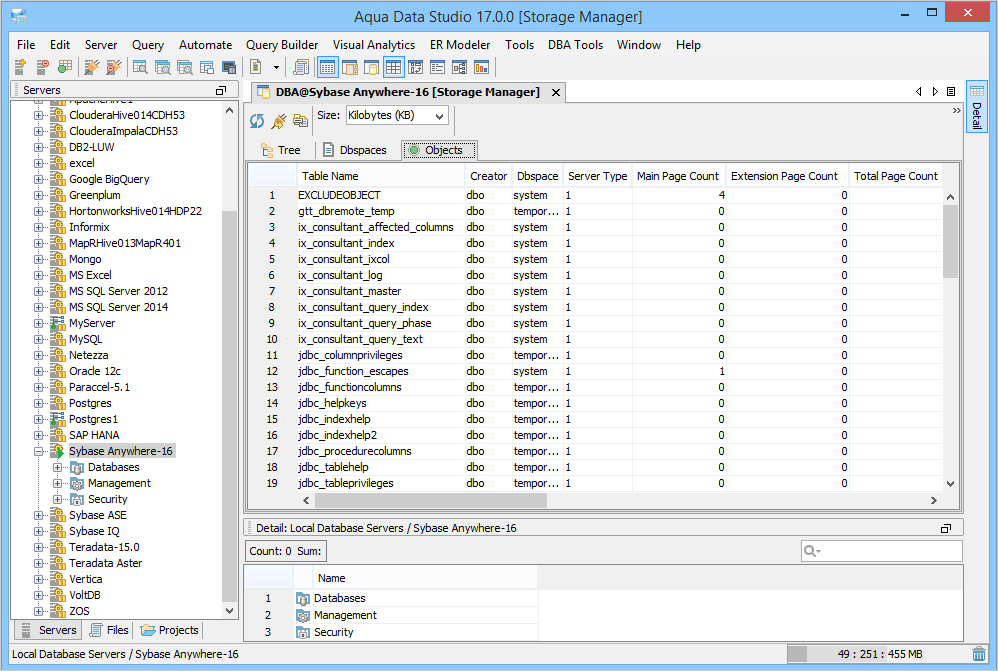Click the disconnect plug toolbar icon
Viewport: 998px width, 671px height.
(114, 67)
